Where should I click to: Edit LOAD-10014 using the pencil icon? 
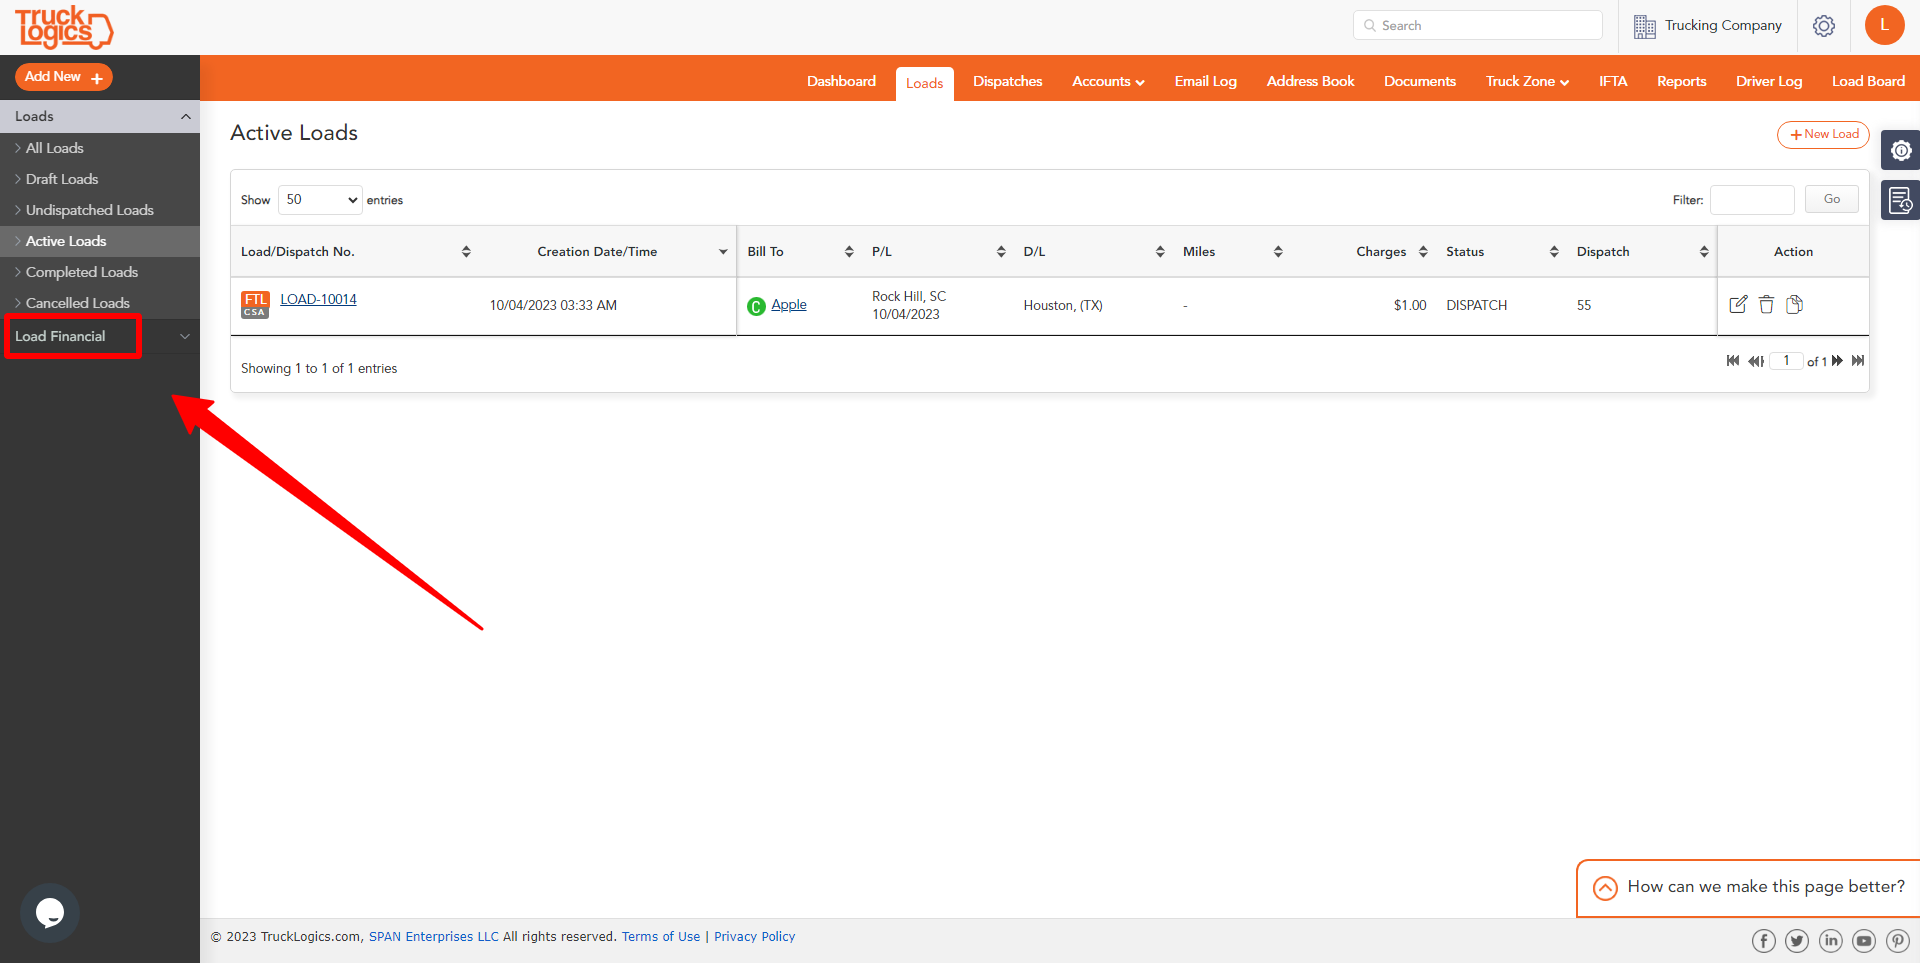click(x=1739, y=304)
